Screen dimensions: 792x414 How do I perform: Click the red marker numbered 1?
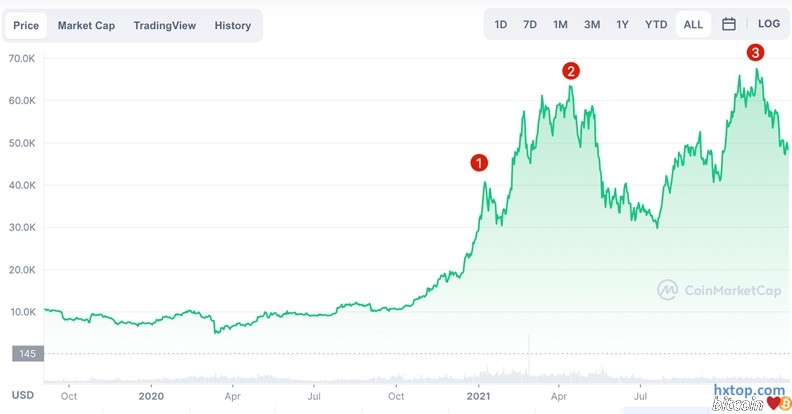pyautogui.click(x=479, y=162)
